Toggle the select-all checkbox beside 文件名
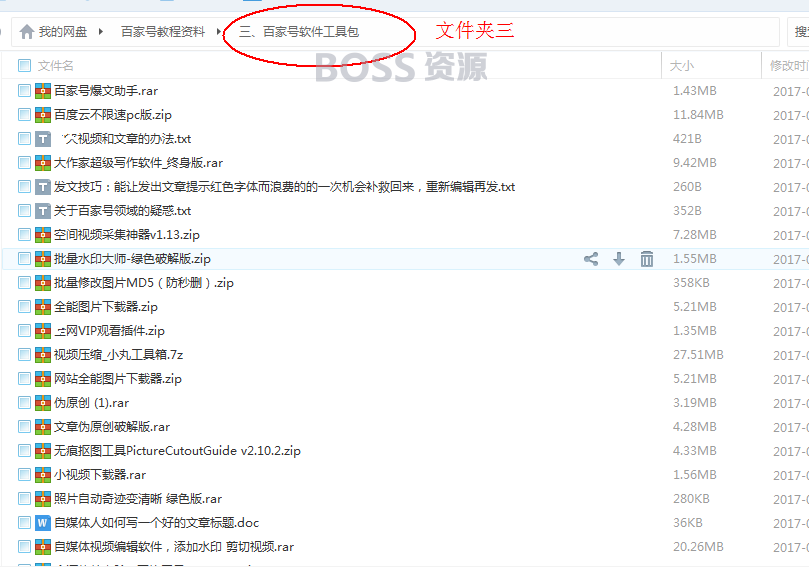The width and height of the screenshot is (809, 580). coord(24,66)
